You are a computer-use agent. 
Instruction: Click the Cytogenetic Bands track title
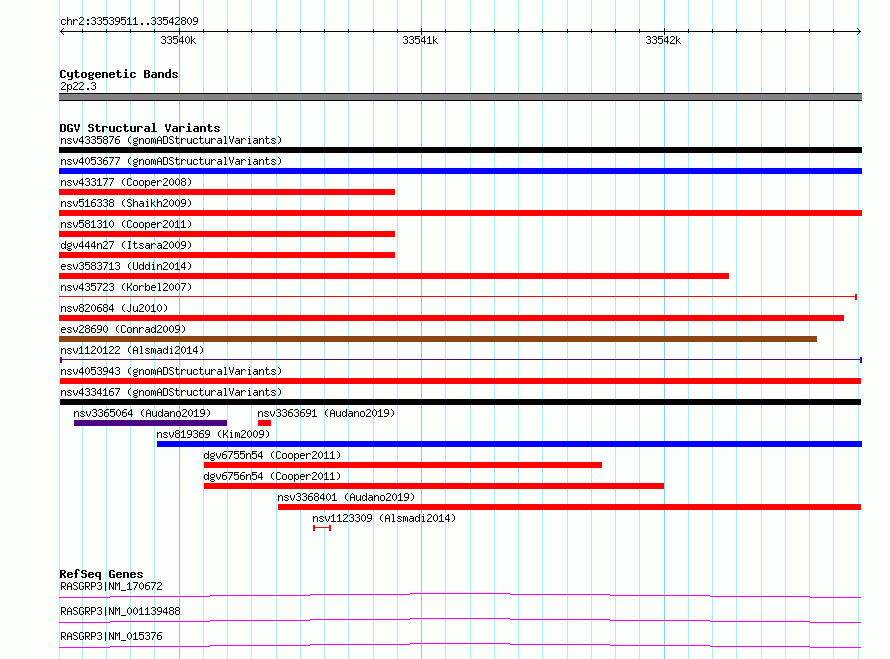119,74
